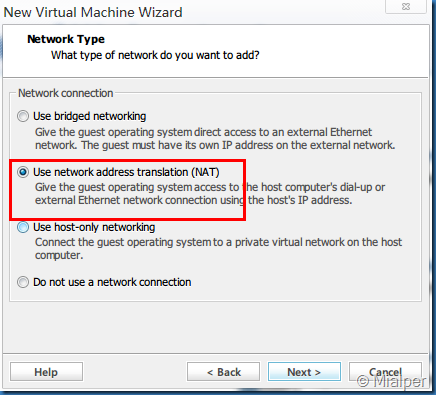Click the NAT description mentioning 'dial-up or external Ethernet'
Screen dimensions: 436x395
pos(210,194)
